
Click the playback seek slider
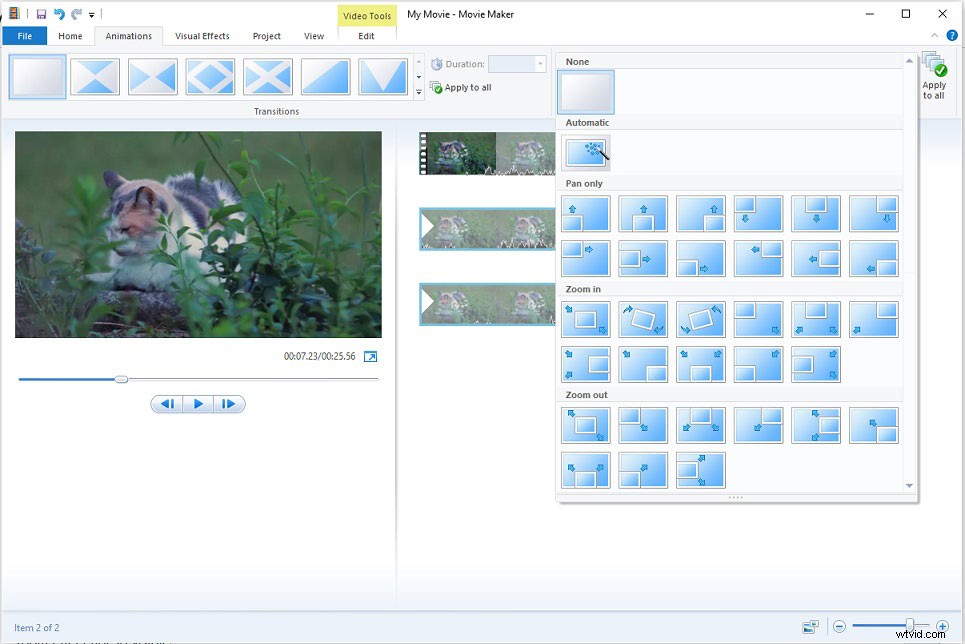pos(122,379)
